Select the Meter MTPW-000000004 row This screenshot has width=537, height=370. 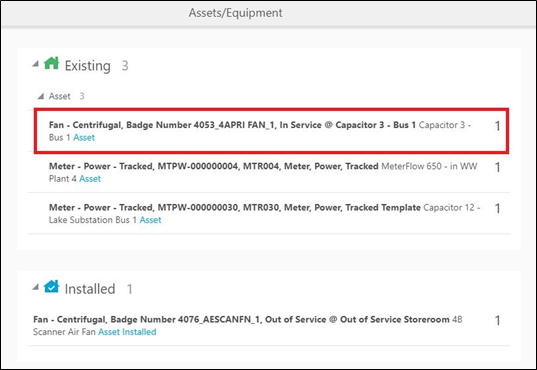tap(269, 172)
